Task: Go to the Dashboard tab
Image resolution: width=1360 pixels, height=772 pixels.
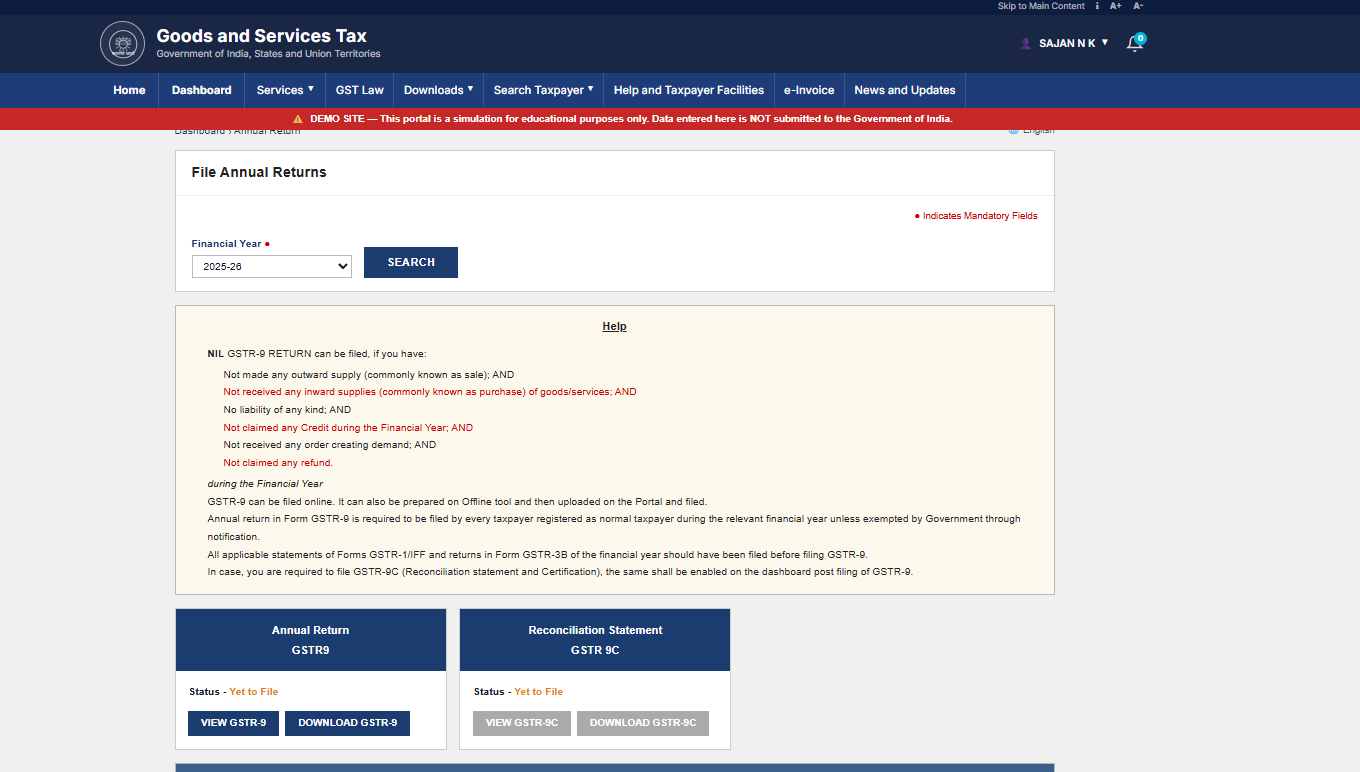Action: (201, 90)
